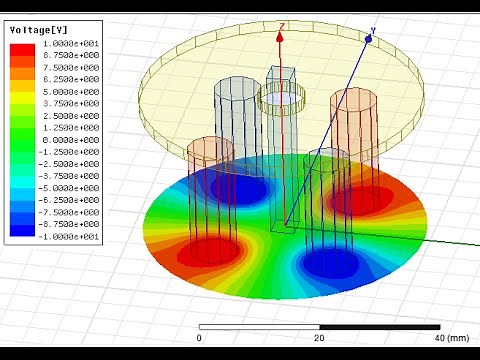This screenshot has width=480, height=360.
Task: Select the -7.5000e+000 legend value
Action: [69, 212]
